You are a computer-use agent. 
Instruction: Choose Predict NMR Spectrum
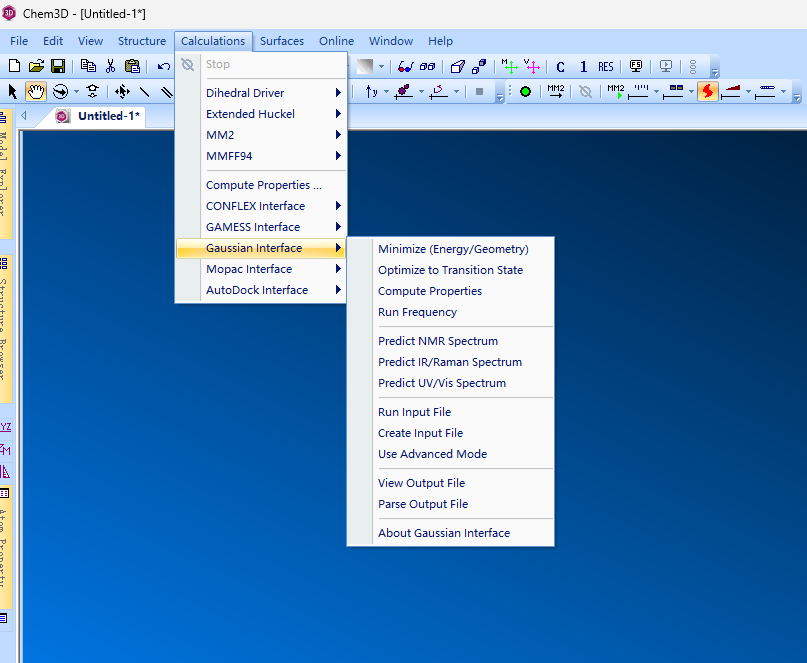point(451,341)
